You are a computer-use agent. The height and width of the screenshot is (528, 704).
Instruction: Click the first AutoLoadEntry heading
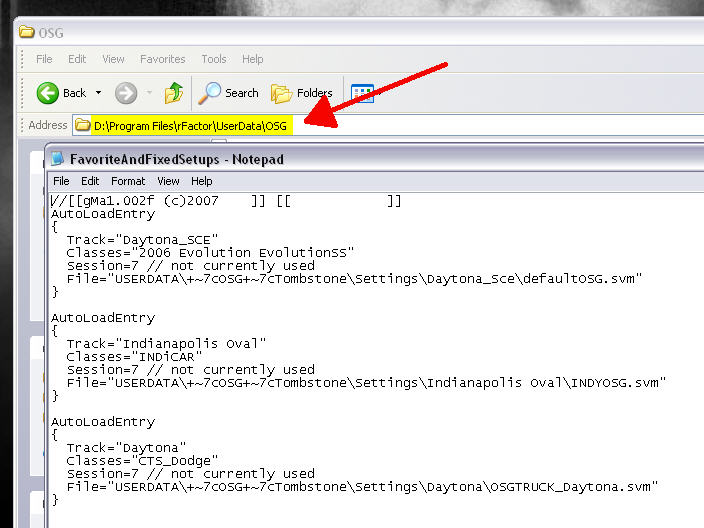[x=103, y=214]
